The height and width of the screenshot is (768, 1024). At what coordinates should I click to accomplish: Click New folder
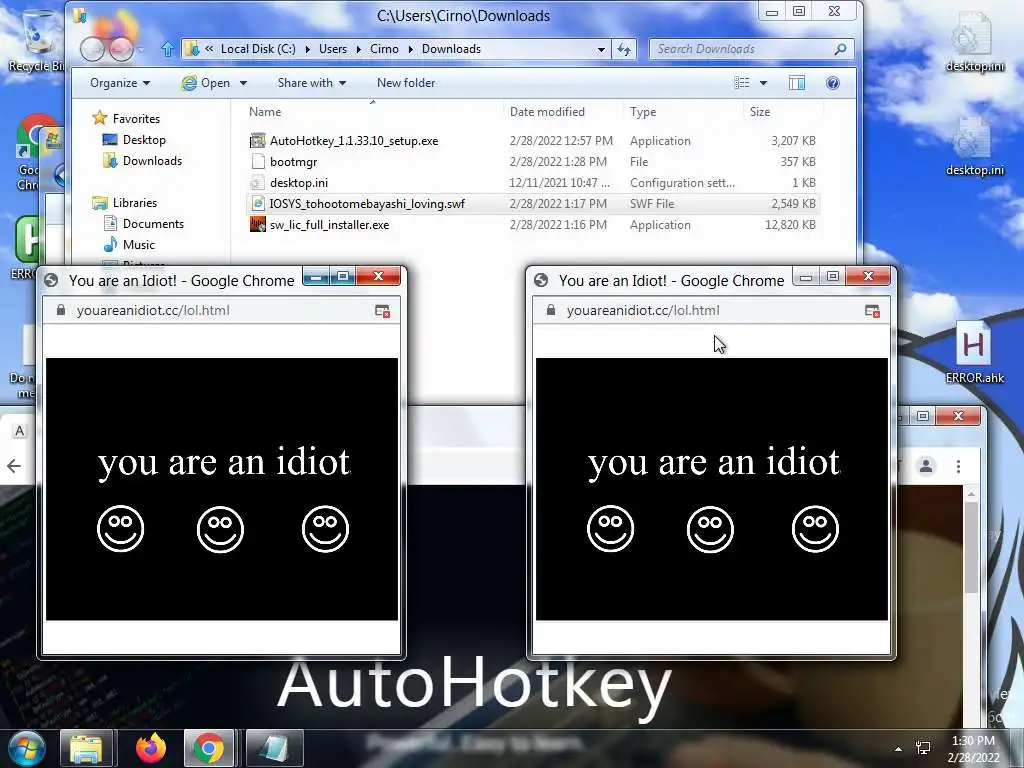406,83
